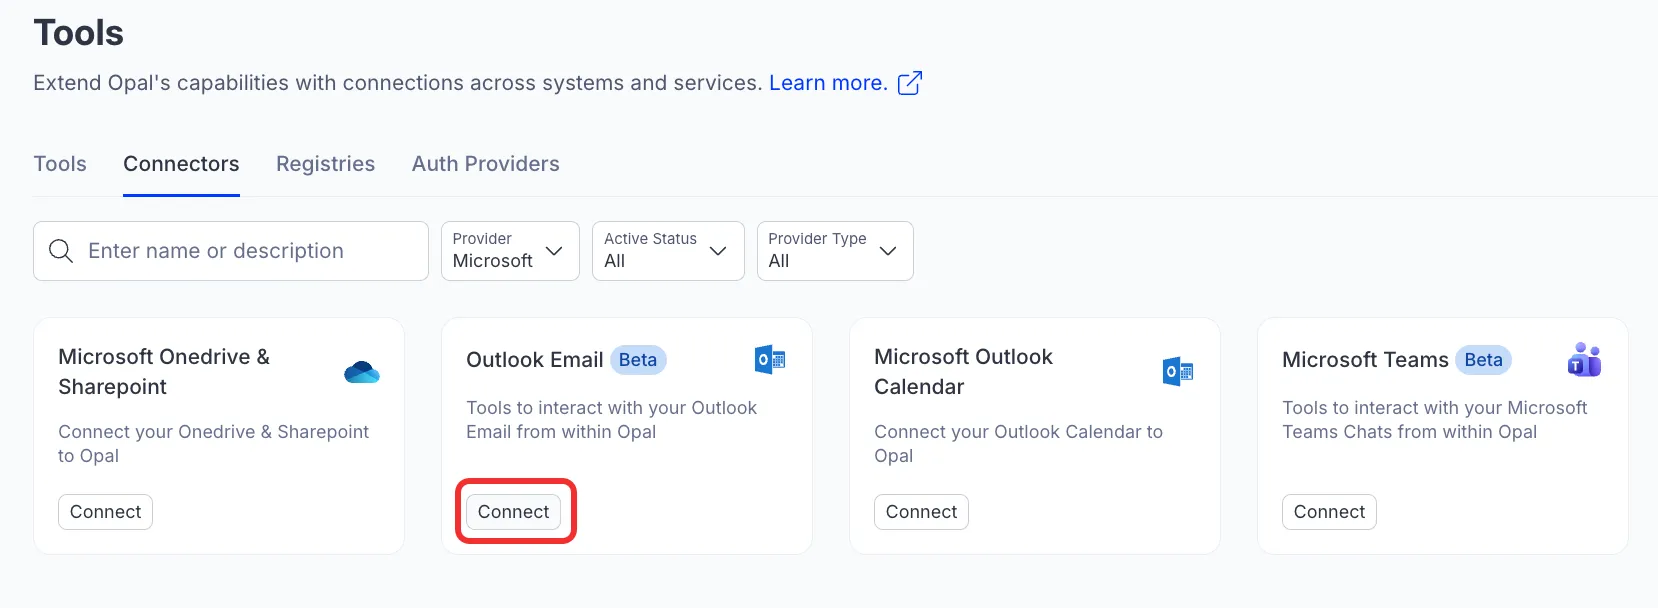The height and width of the screenshot is (608, 1658).
Task: Click the Microsoft Outlook Calendar title
Action: 963,372
